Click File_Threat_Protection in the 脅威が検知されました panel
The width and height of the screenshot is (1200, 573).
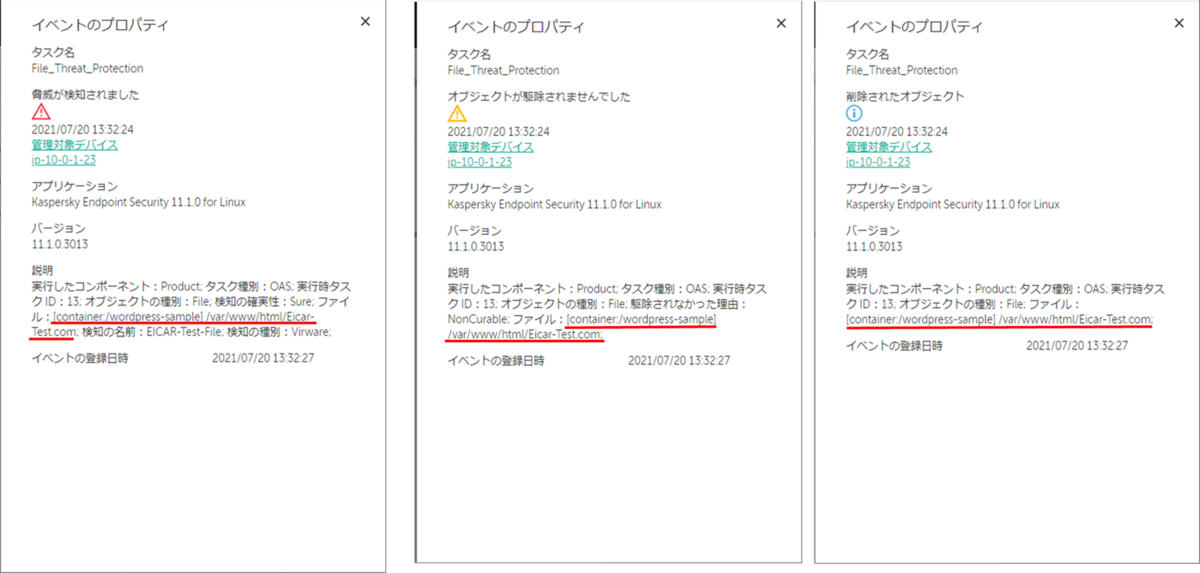[x=87, y=68]
